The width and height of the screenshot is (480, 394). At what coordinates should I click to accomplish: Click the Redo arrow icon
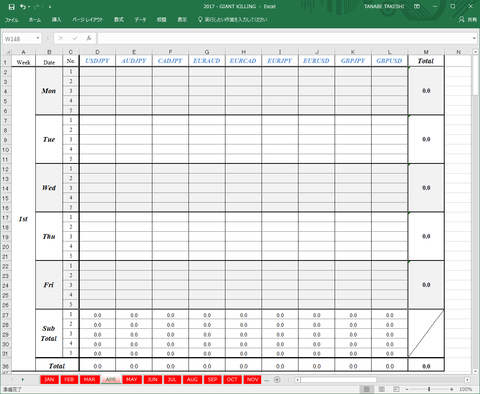pyautogui.click(x=37, y=7)
